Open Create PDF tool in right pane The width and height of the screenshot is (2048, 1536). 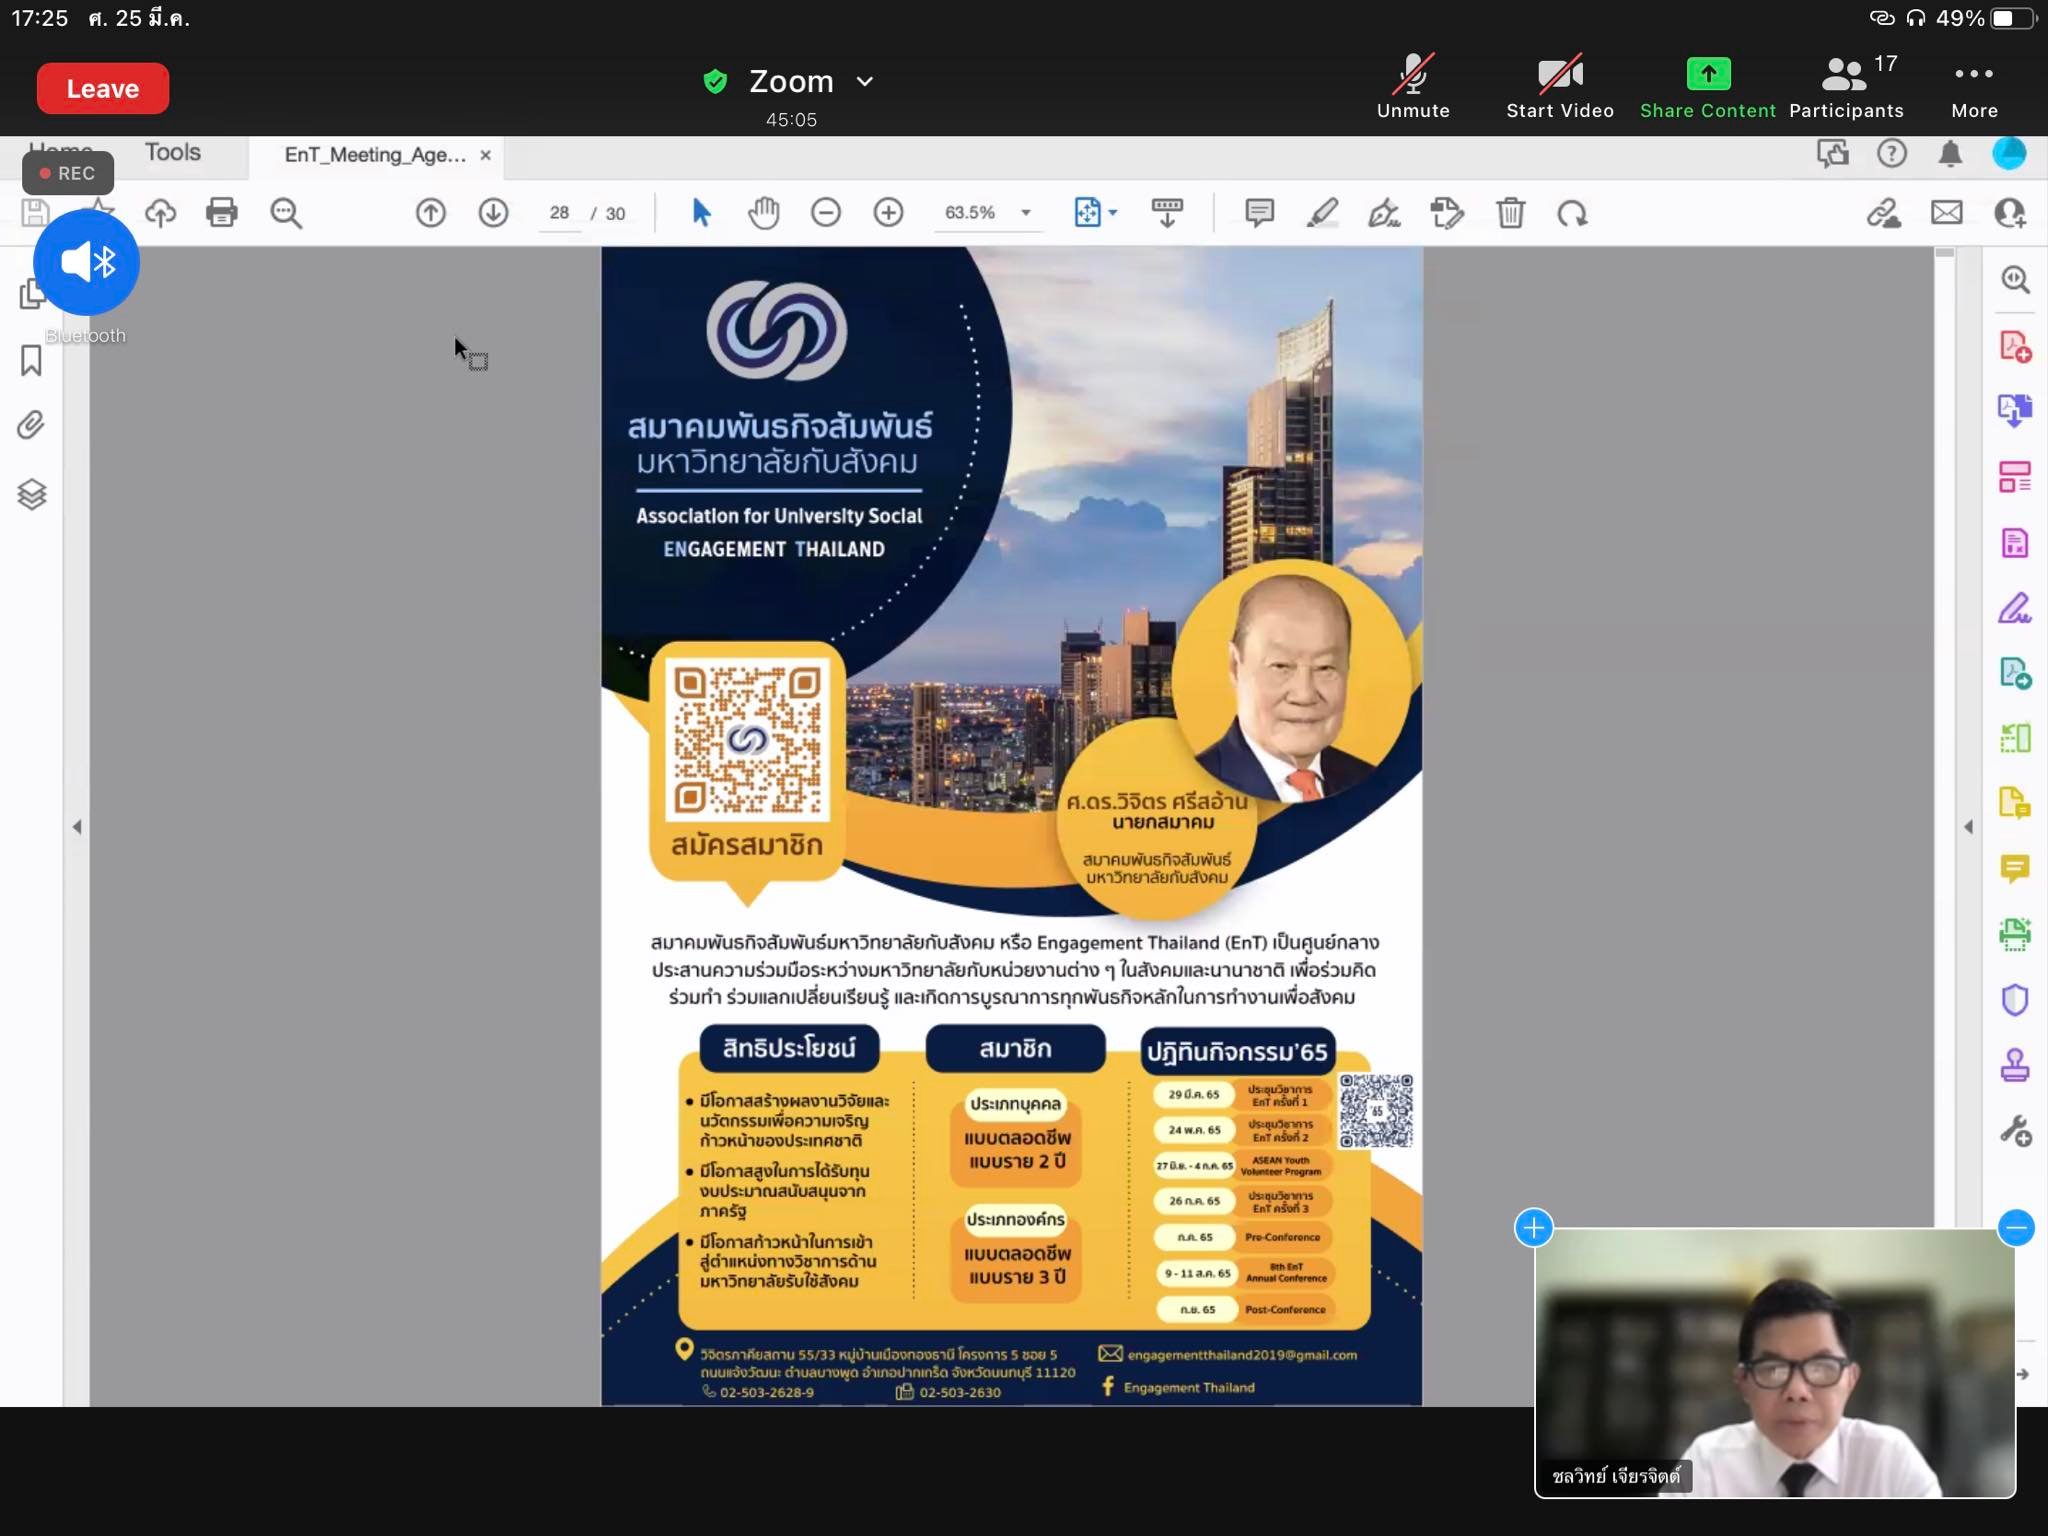pos(2015,346)
